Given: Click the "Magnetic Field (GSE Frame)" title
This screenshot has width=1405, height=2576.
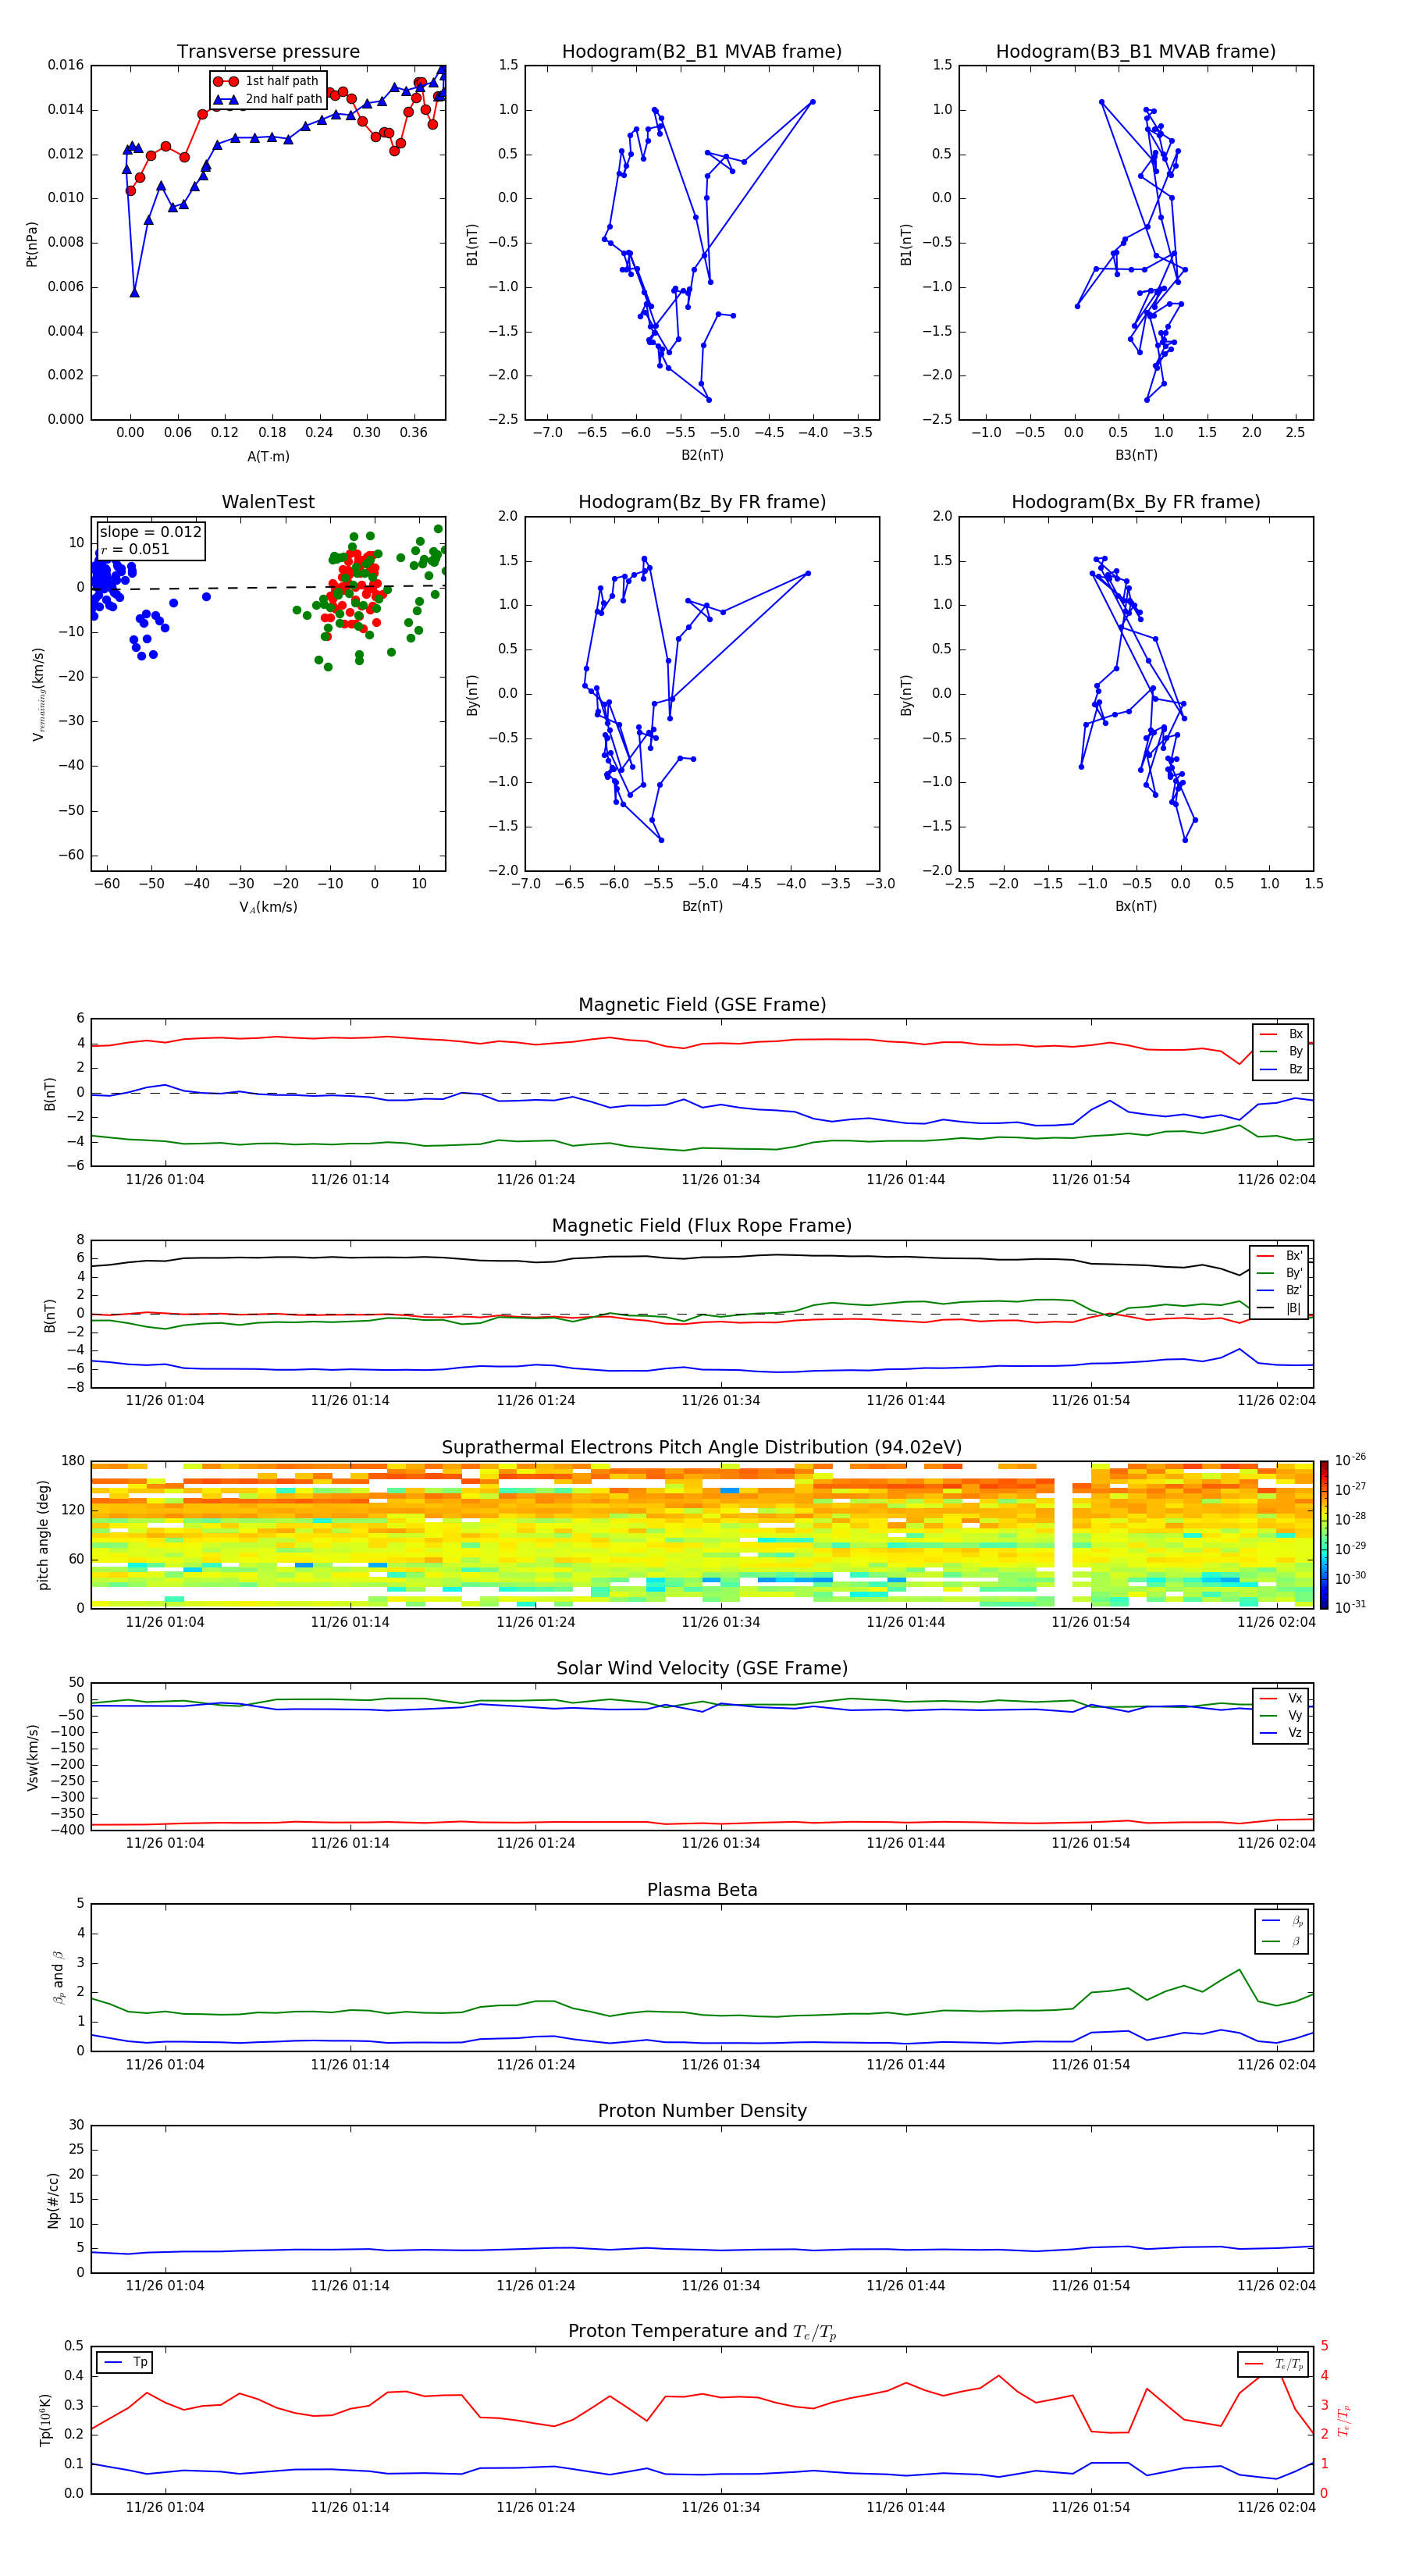Looking at the screenshot, I should coord(702,1005).
